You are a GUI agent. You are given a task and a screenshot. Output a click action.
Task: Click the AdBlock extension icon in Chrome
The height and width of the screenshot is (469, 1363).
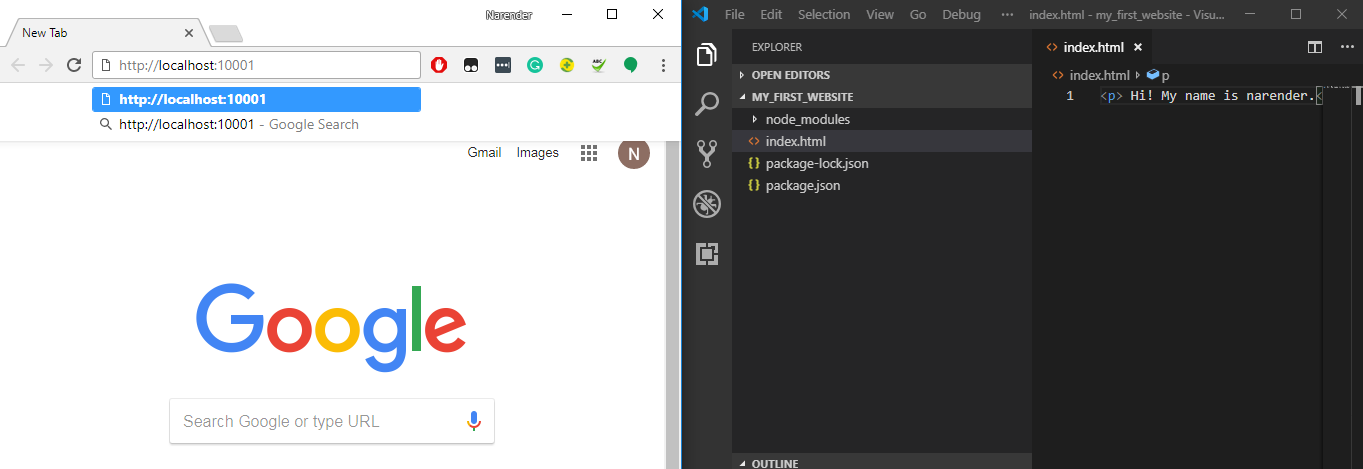click(x=439, y=65)
